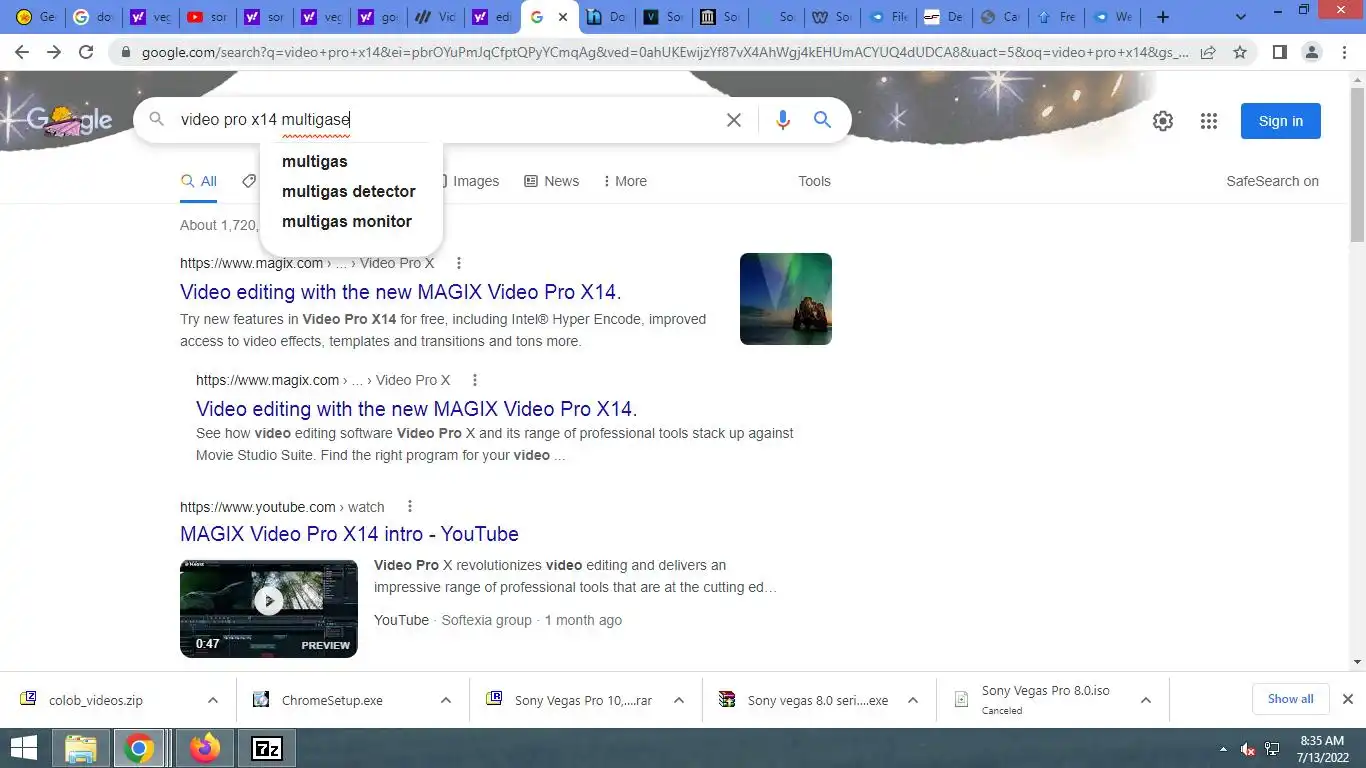Expand options for Sony vegas 8.0 exe download
Image resolution: width=1366 pixels, height=768 pixels.
pos(912,700)
